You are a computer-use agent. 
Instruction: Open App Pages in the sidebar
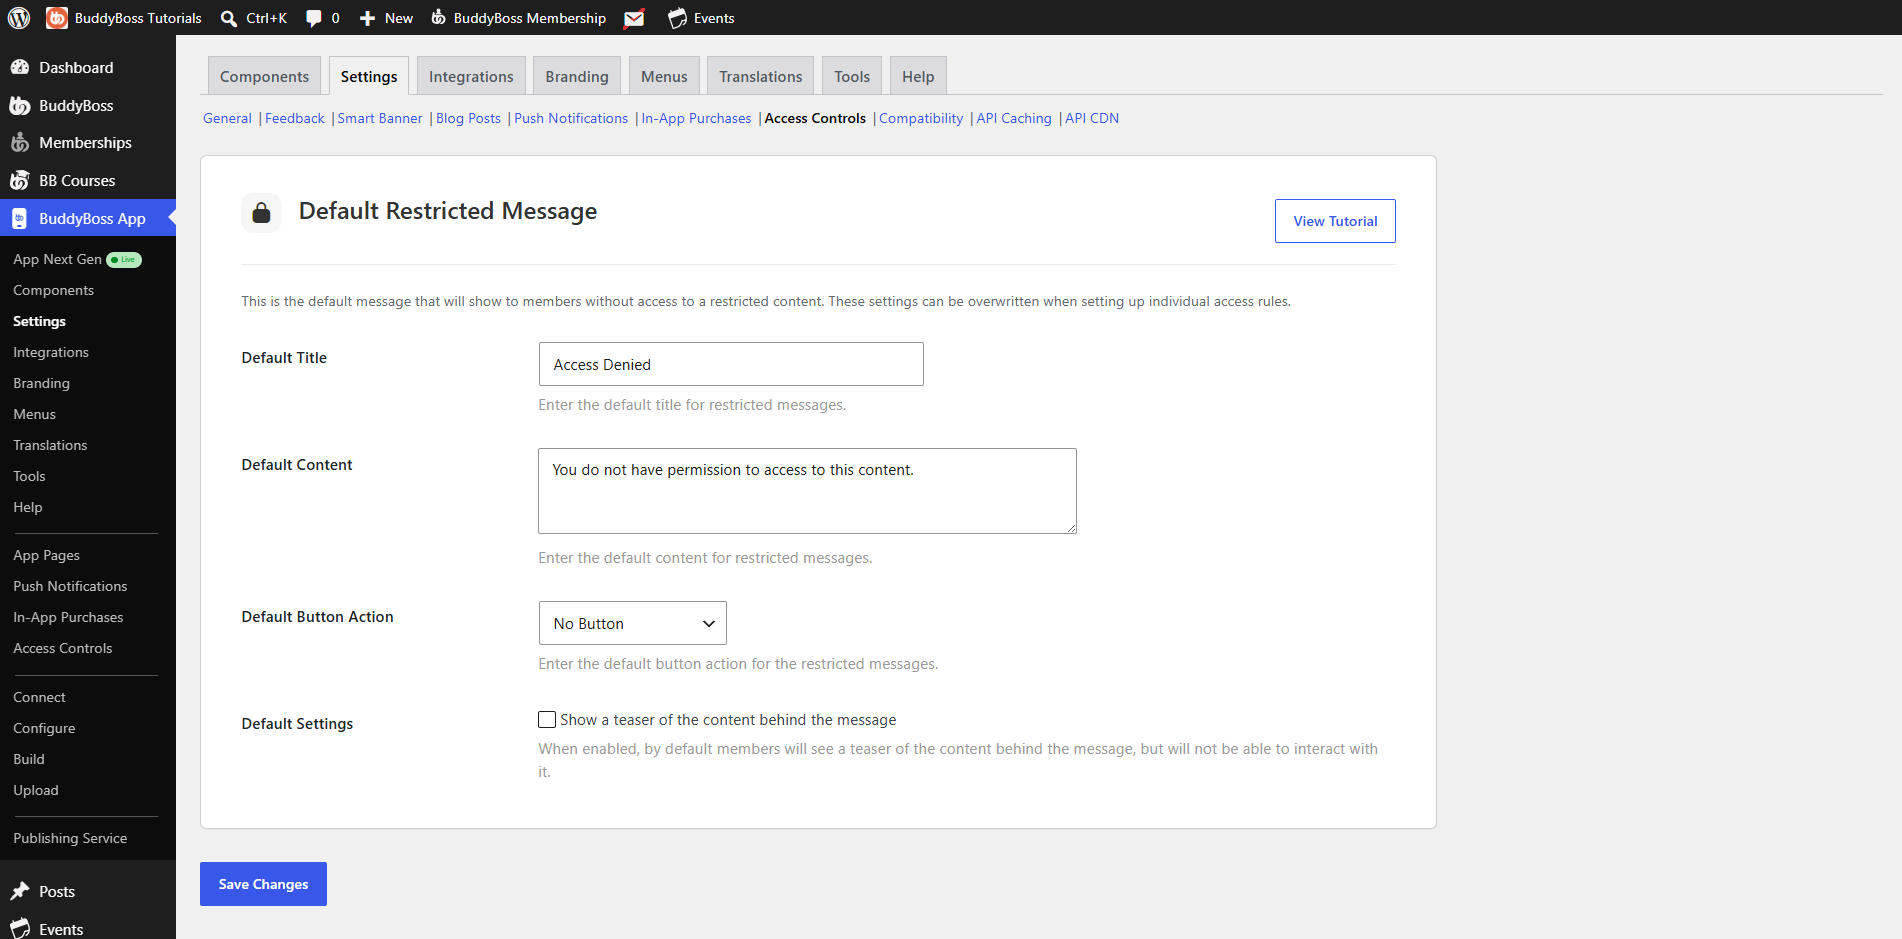point(46,555)
